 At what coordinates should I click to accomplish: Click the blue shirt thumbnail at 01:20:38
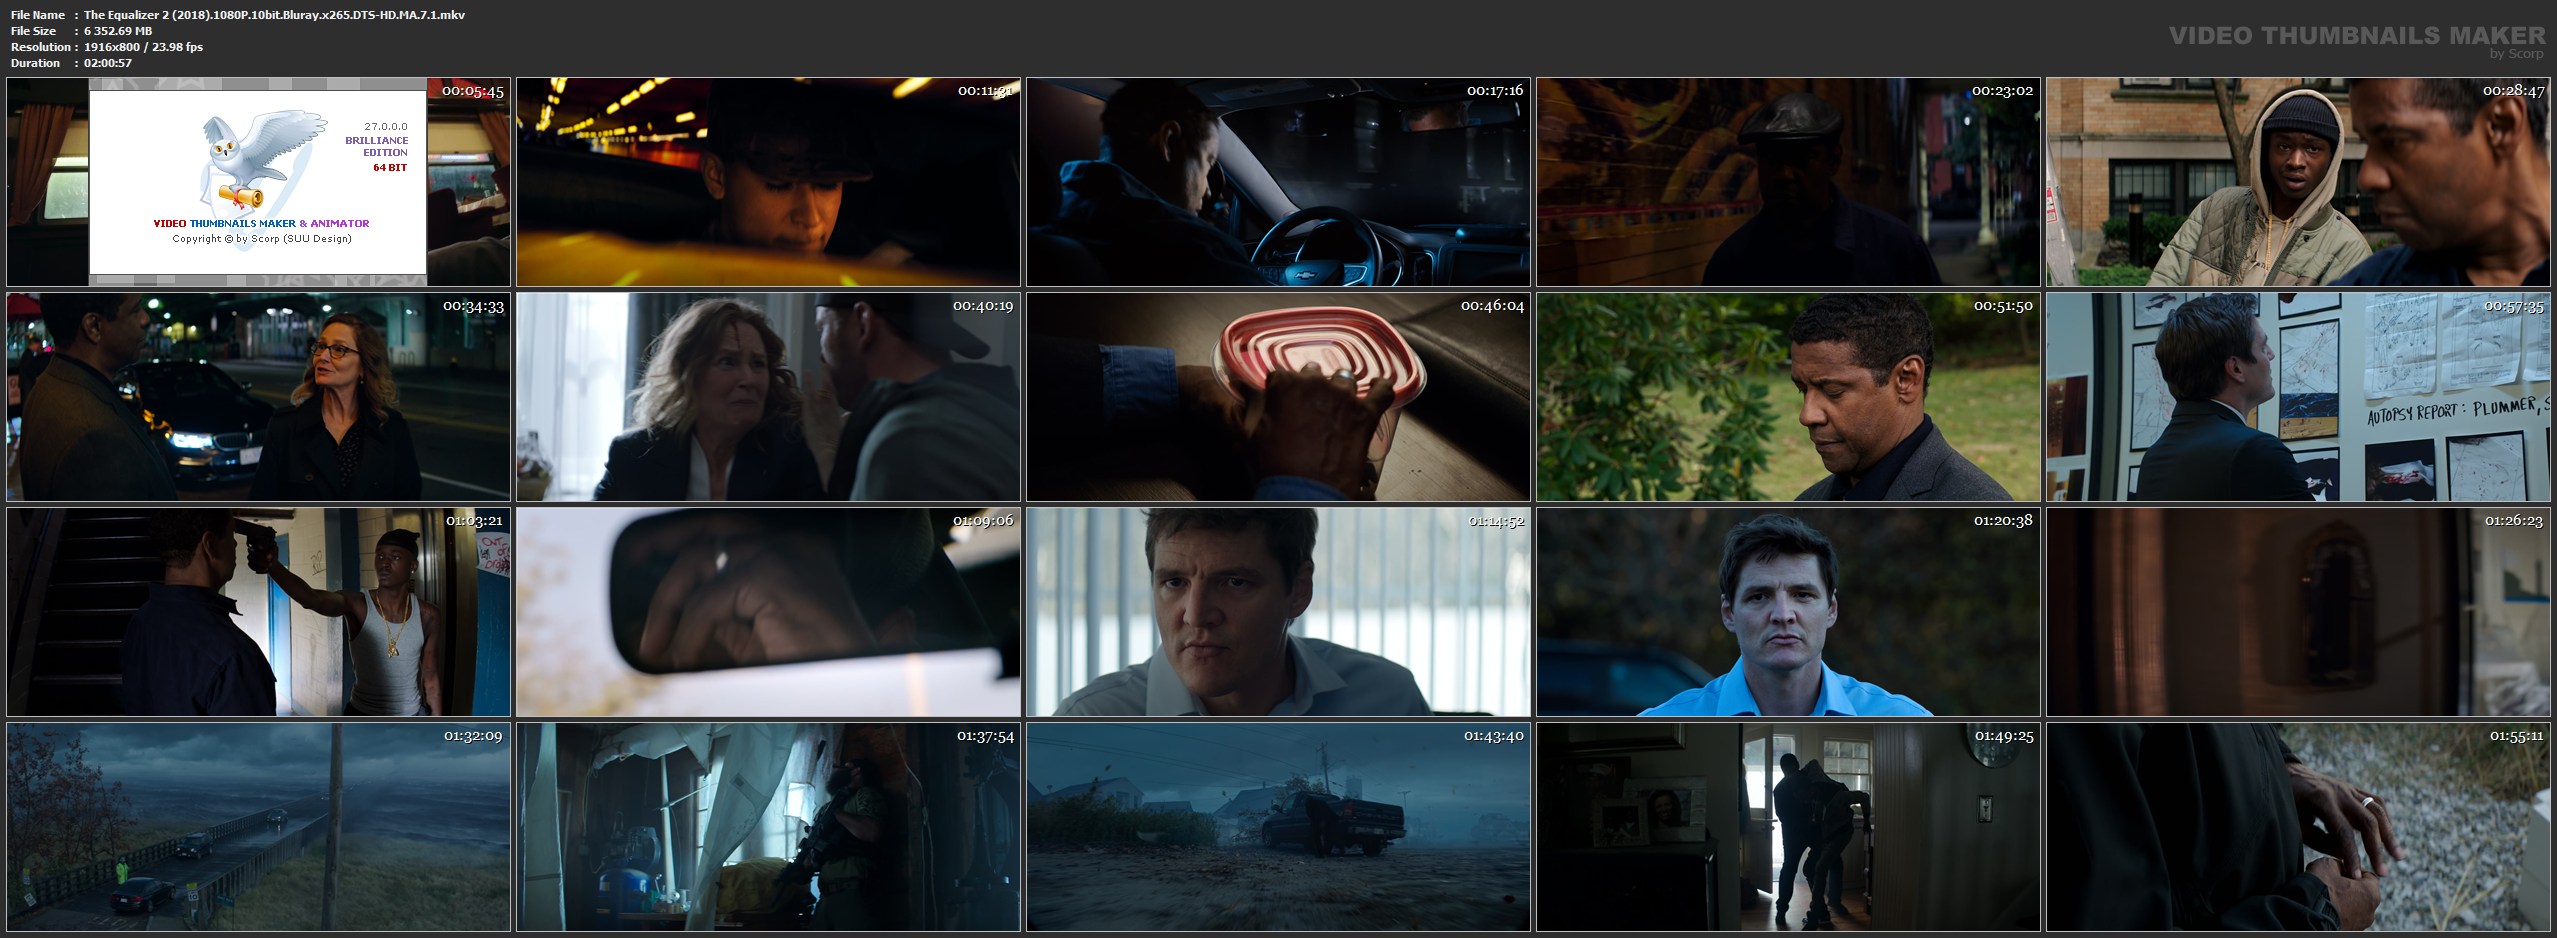click(1788, 612)
